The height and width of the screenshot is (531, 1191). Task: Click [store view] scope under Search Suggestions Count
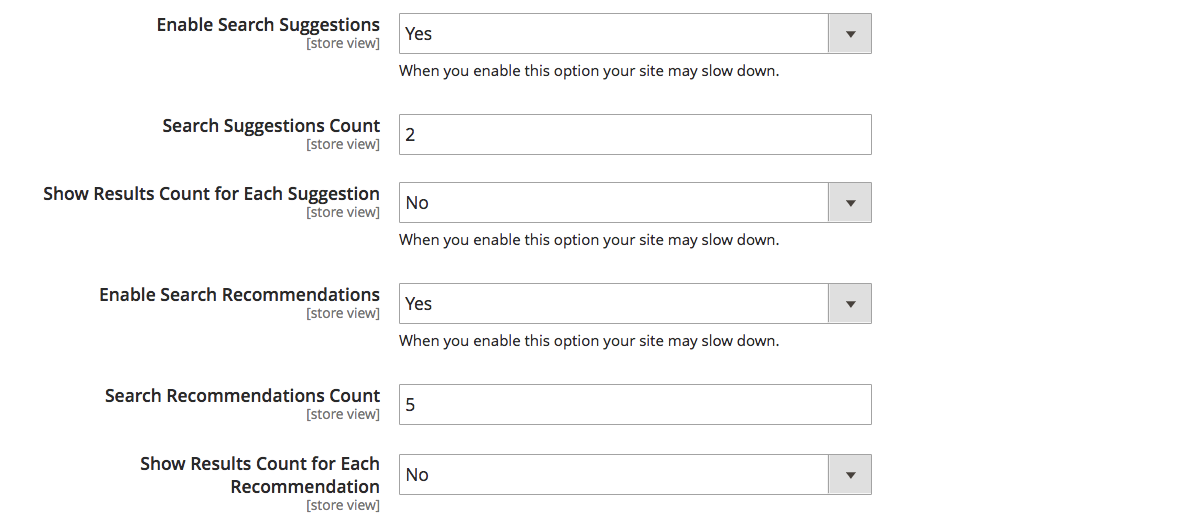(343, 144)
